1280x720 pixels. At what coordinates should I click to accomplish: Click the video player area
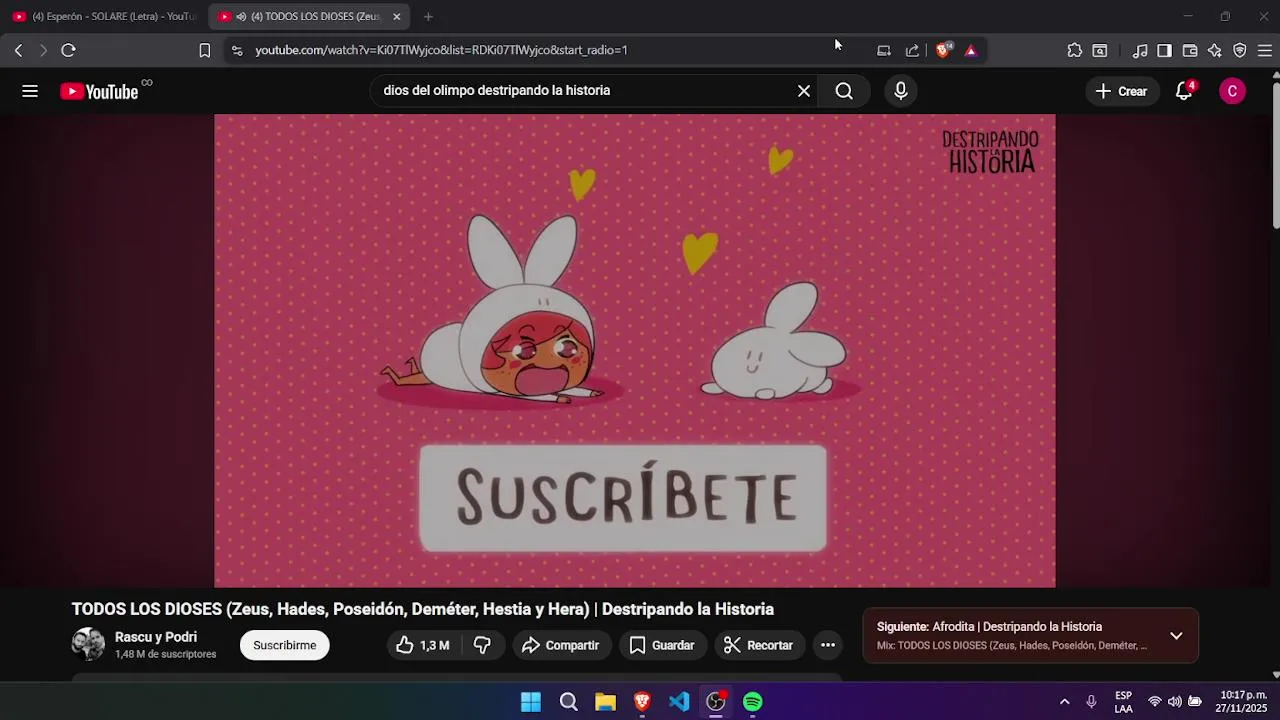coord(635,350)
